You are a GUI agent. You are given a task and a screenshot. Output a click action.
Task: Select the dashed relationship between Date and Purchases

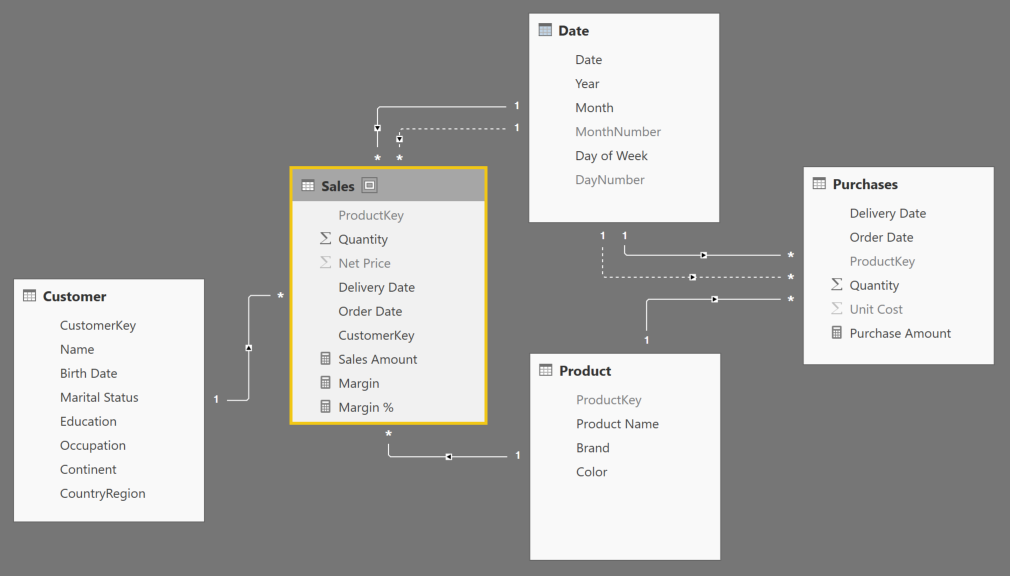[690, 277]
